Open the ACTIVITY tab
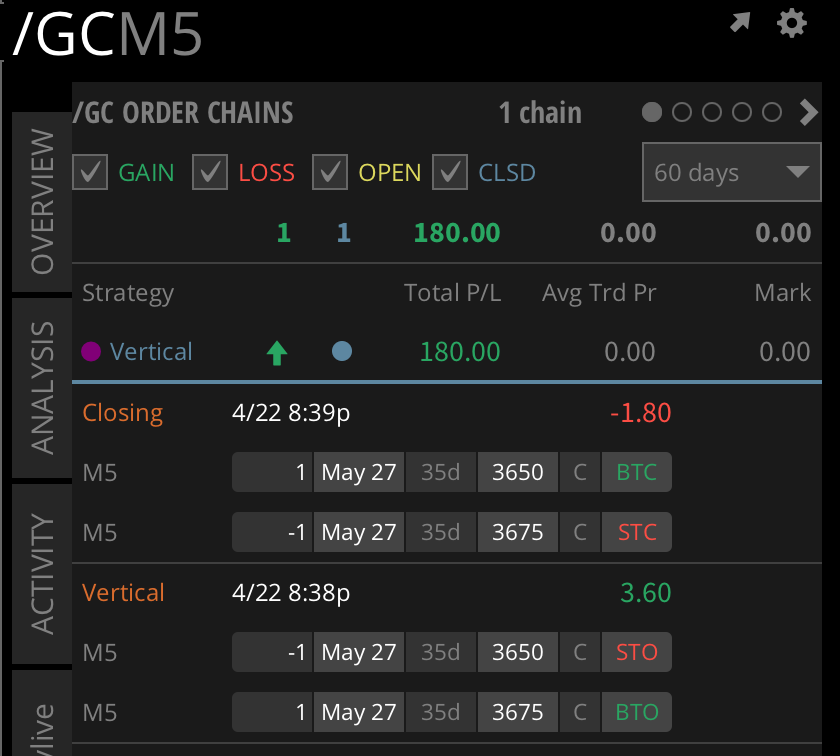The width and height of the screenshot is (840, 756). coord(41,570)
